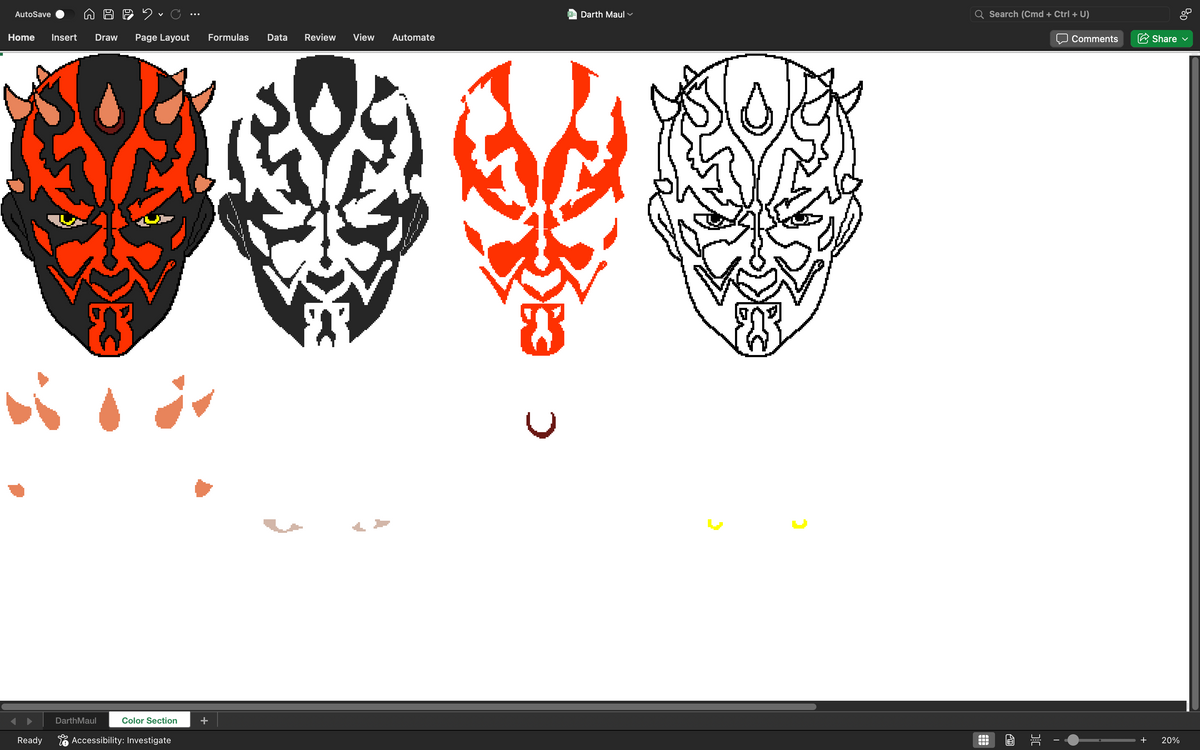The image size is (1200, 750).
Task: Open the Data ribbon tab
Action: 277,38
